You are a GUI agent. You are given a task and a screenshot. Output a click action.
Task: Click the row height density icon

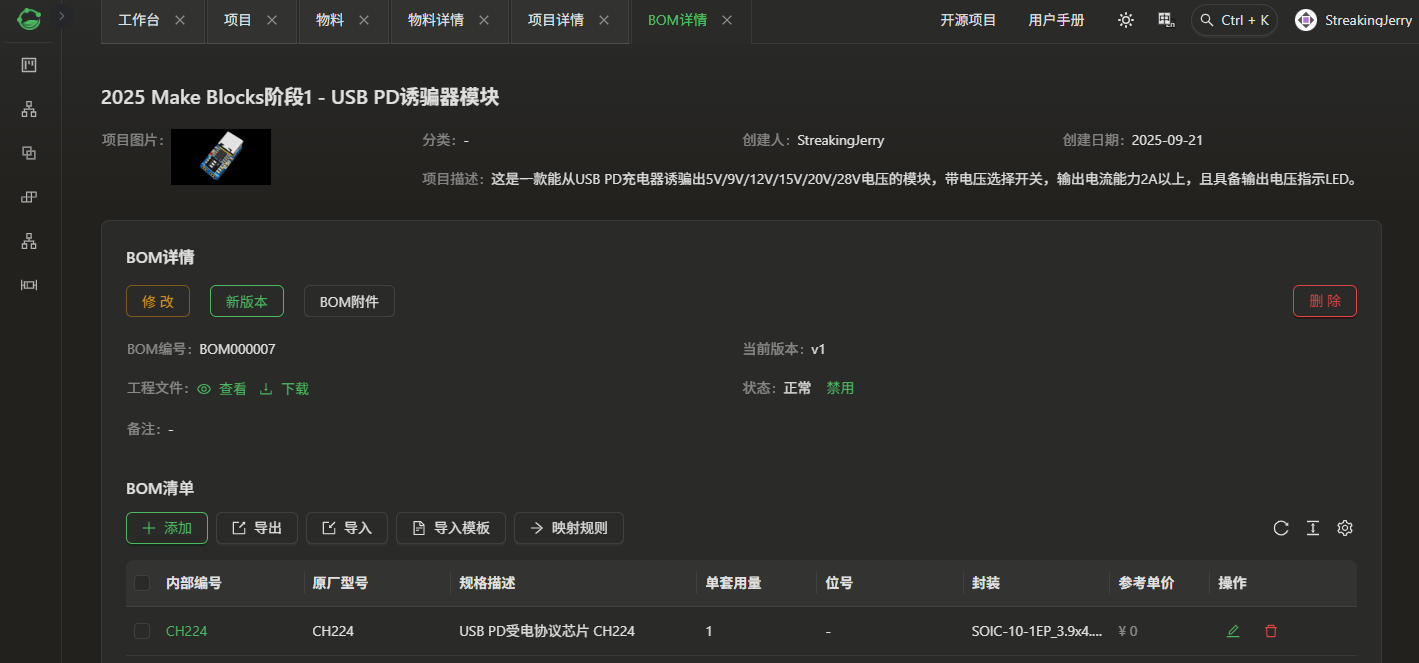click(x=1313, y=528)
